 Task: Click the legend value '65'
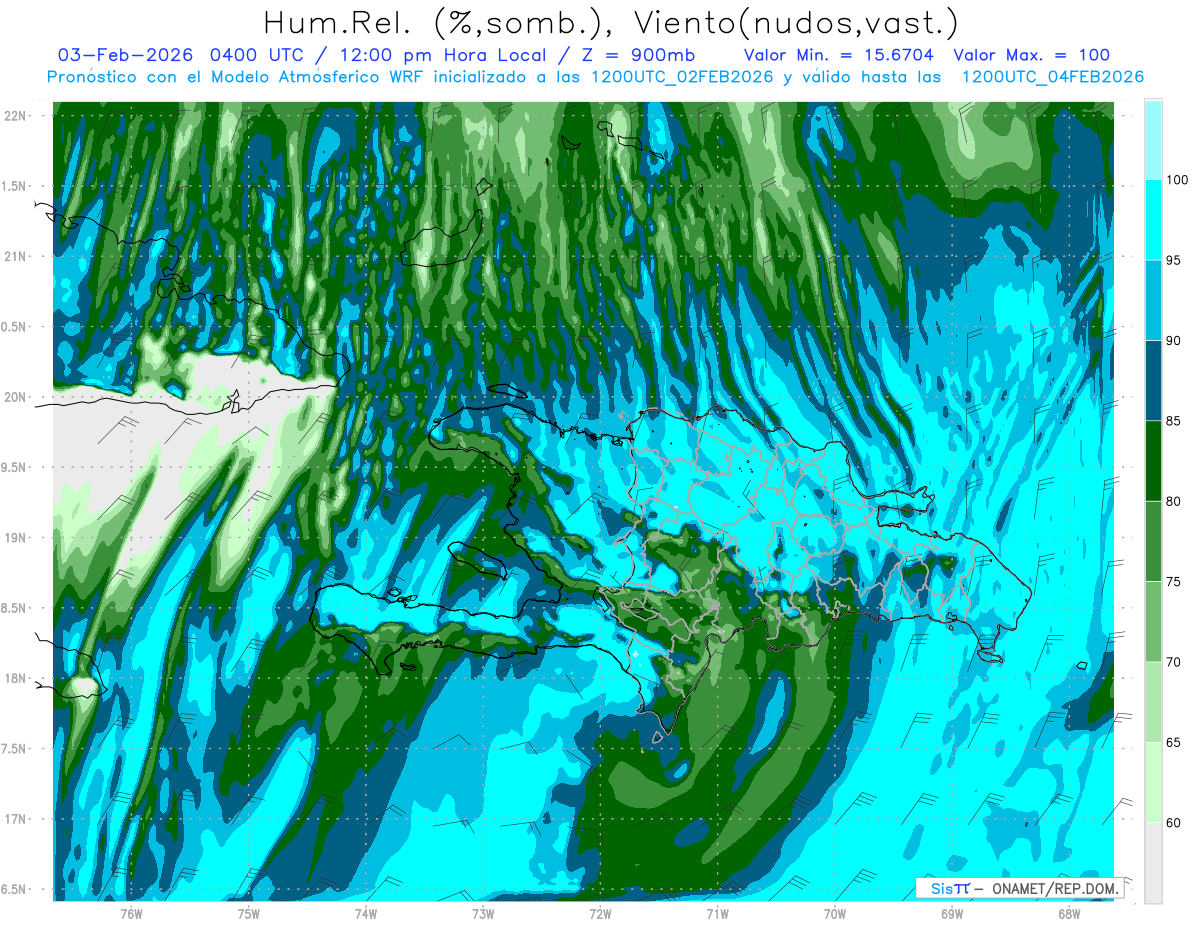[1175, 742]
